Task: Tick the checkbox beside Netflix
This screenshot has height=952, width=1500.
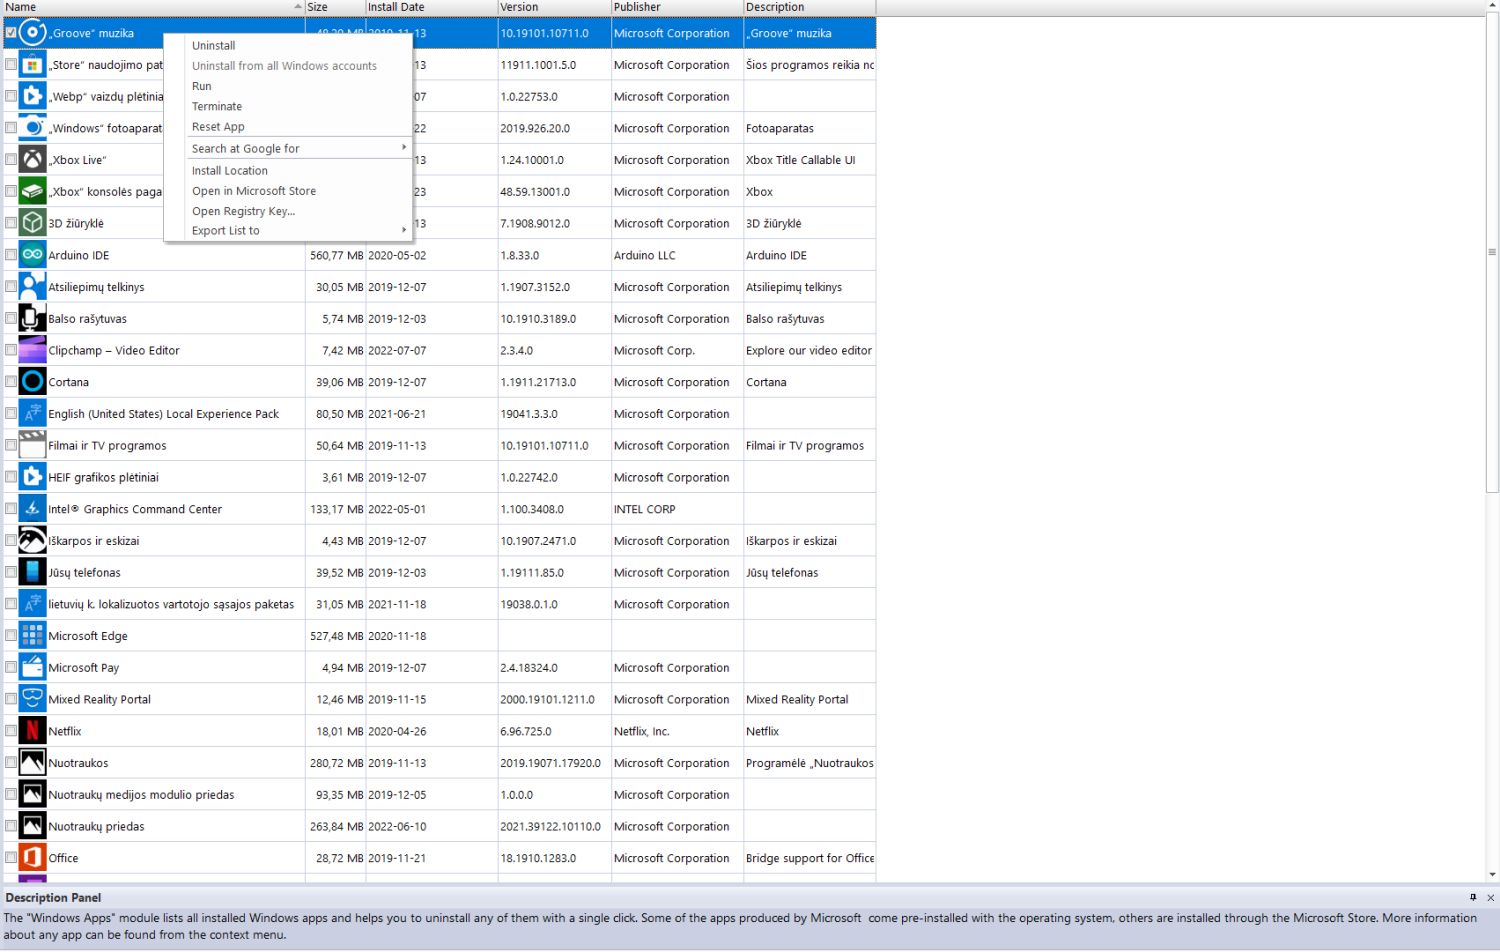Action: [x=11, y=731]
